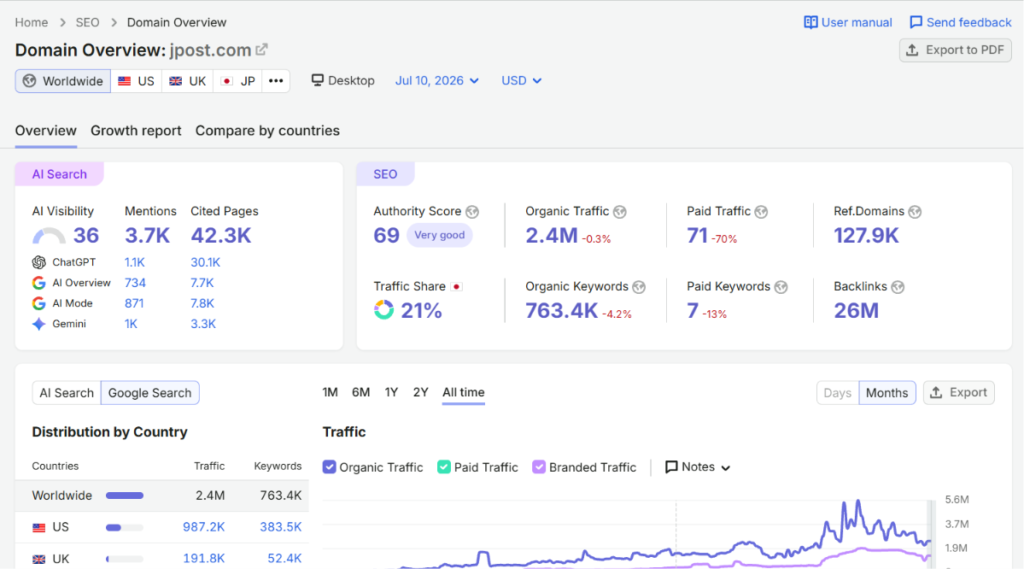Viewport: 1024px width, 569px height.
Task: Click the Backlinks globe info icon
Action: (x=898, y=287)
